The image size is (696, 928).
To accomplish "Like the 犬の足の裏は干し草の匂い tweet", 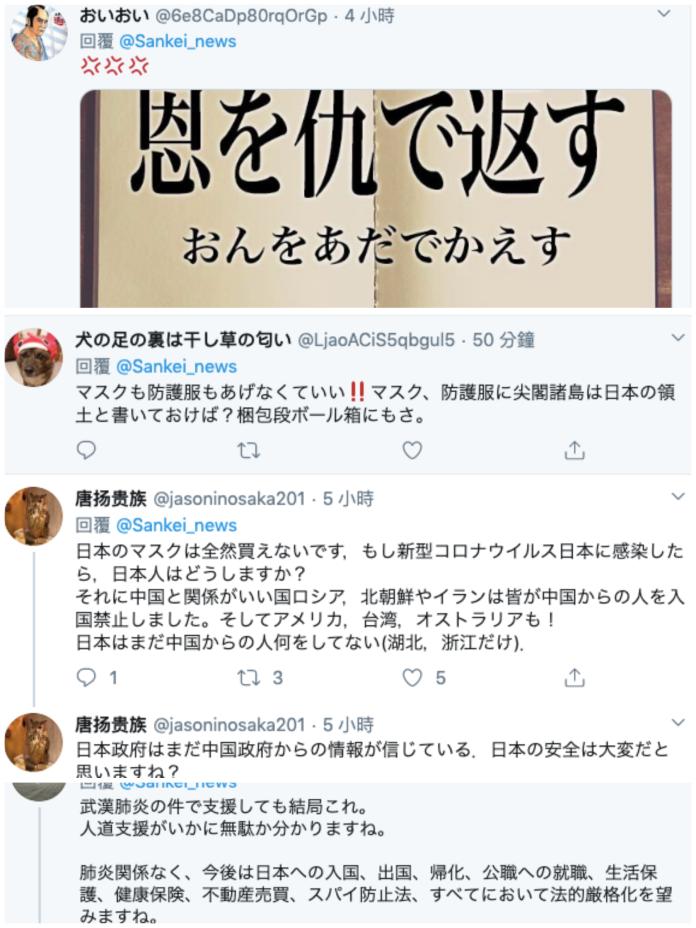I will tap(412, 451).
